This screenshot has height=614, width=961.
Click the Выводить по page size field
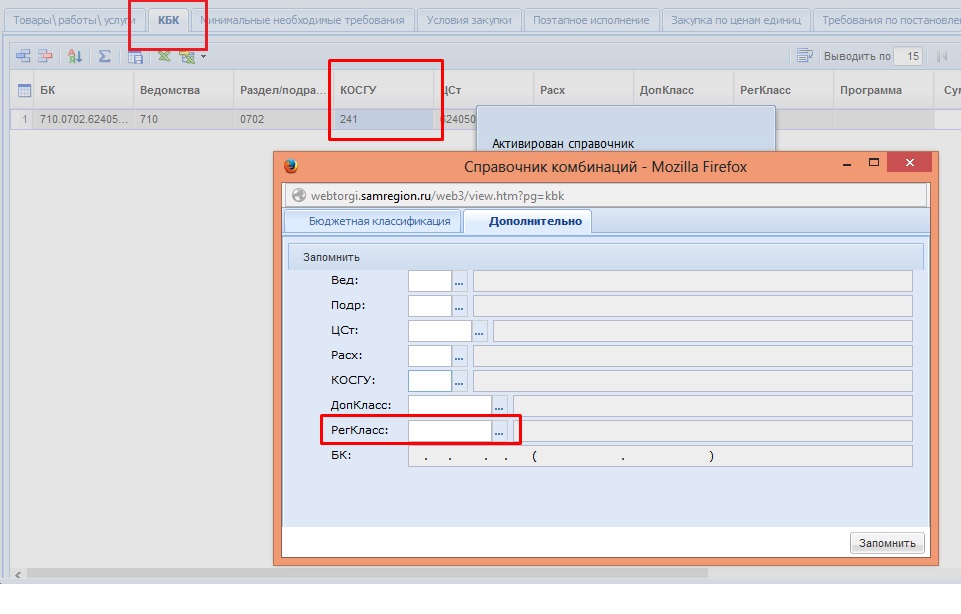click(909, 57)
